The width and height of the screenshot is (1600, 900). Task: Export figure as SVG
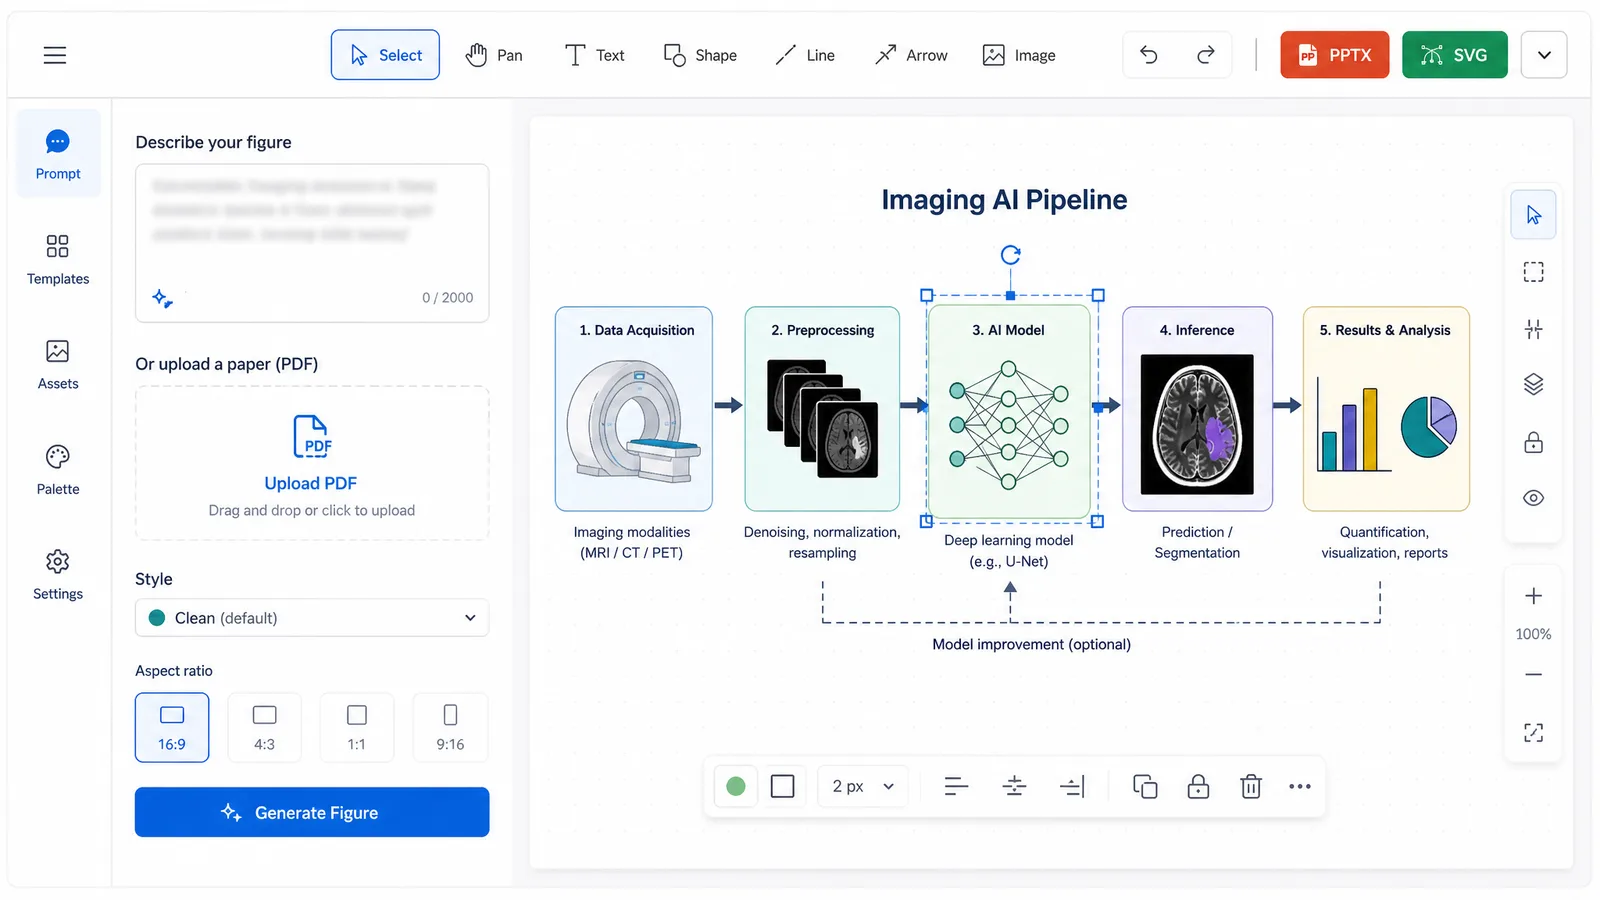pos(1454,55)
